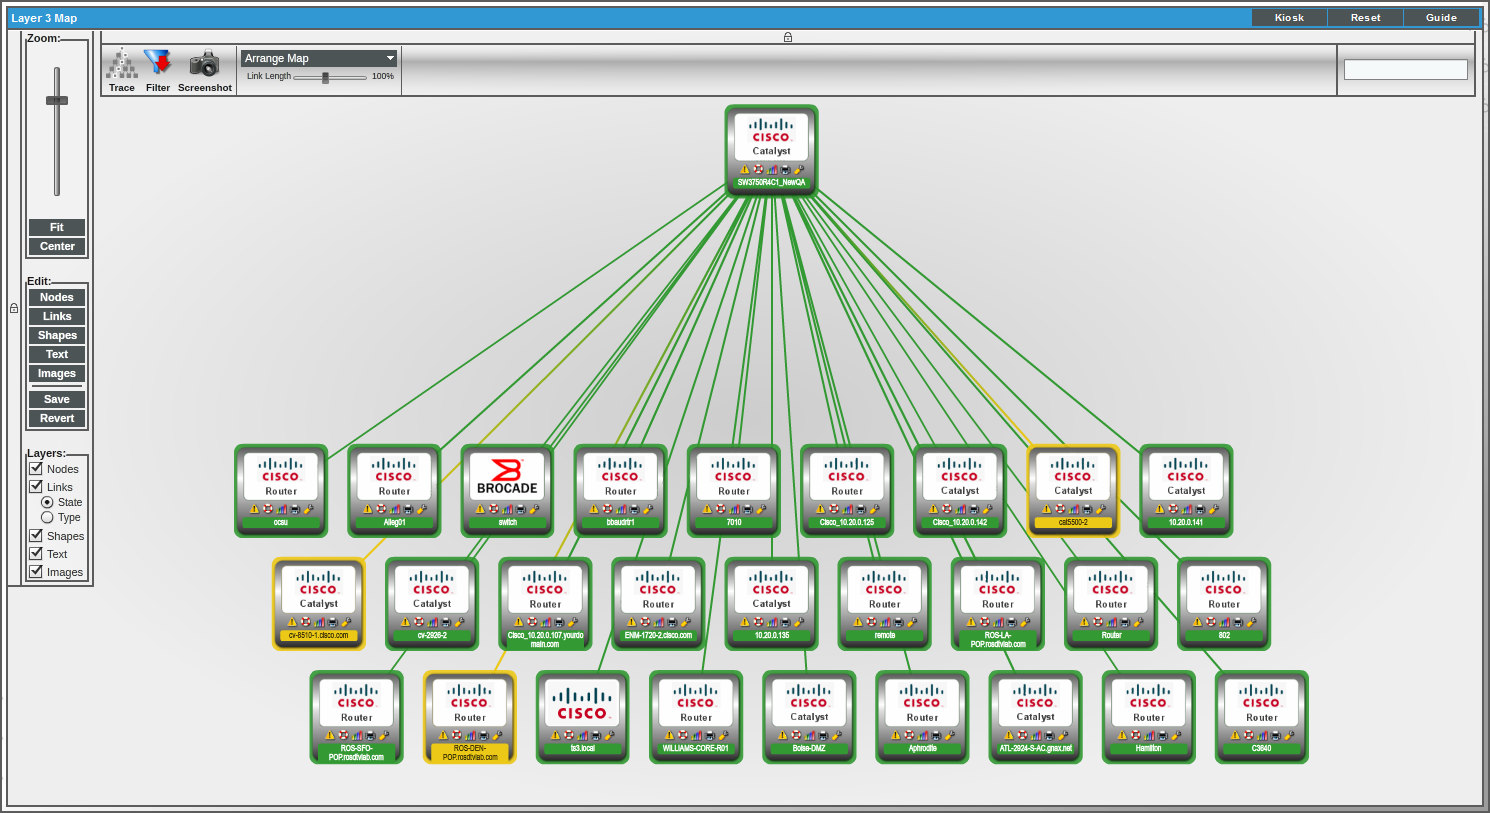The width and height of the screenshot is (1490, 813).
Task: Open wrench icon on cat5500-2 node
Action: (1101, 509)
